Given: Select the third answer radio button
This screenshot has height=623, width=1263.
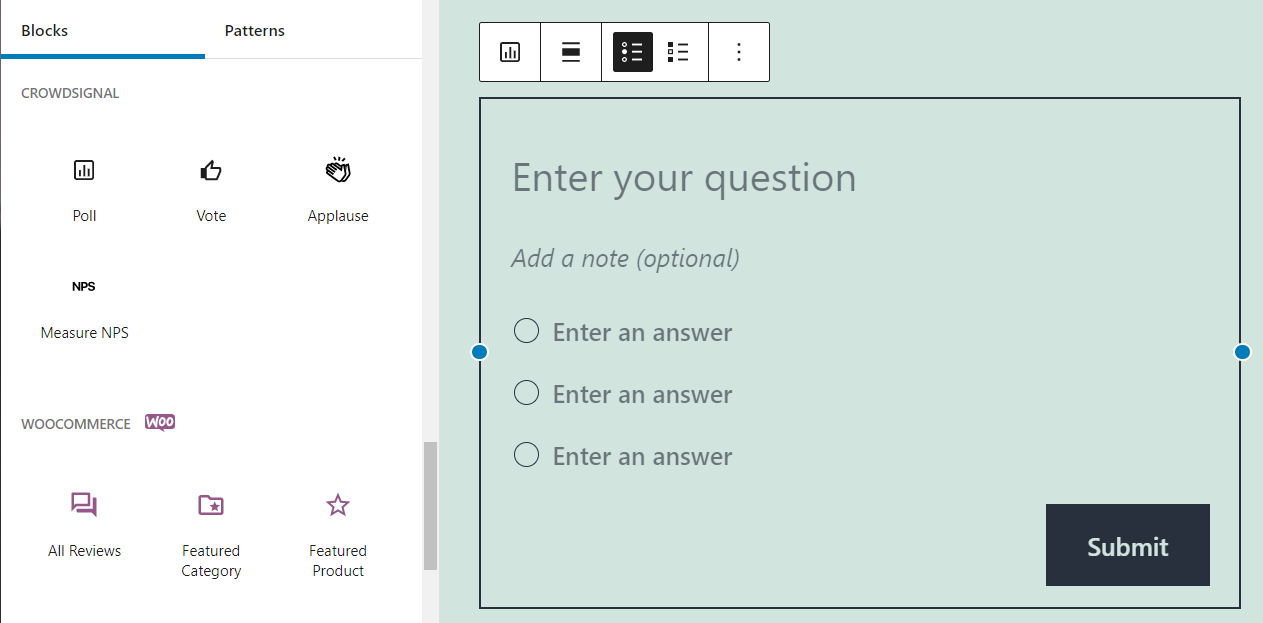Looking at the screenshot, I should [526, 456].
